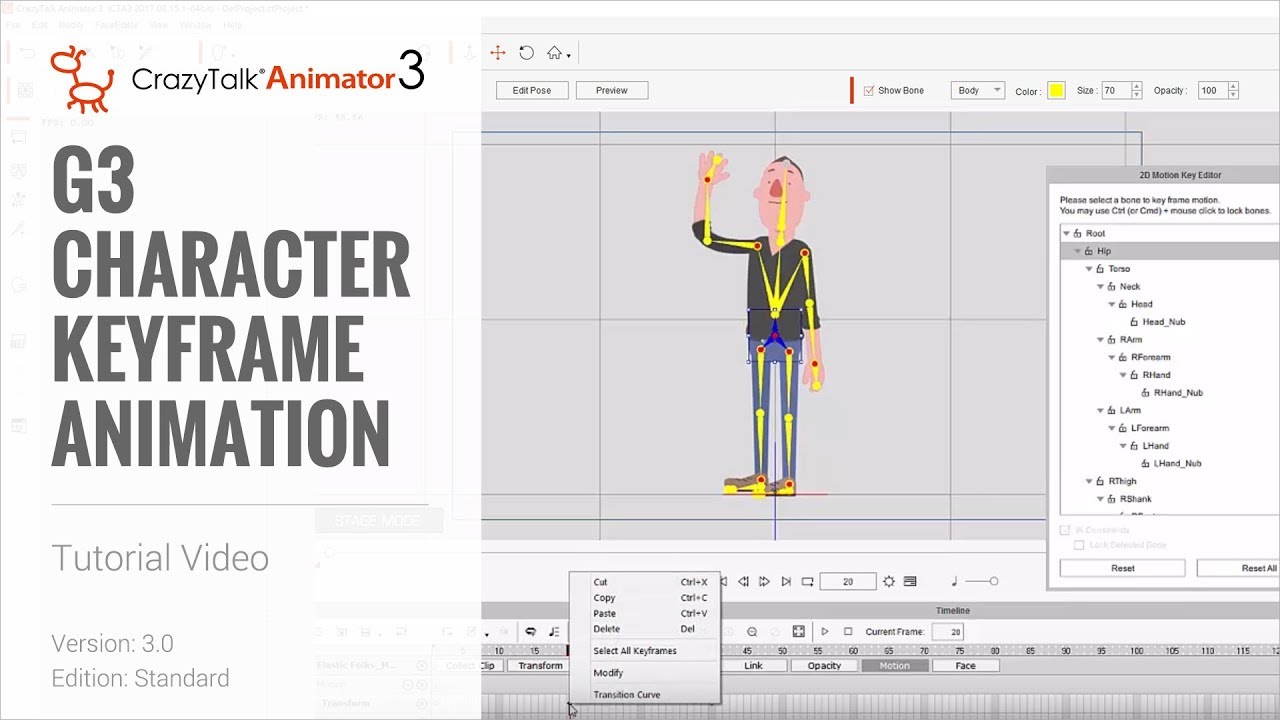The height and width of the screenshot is (720, 1280).
Task: Decrease Opacity with down stepper
Action: click(x=1234, y=94)
